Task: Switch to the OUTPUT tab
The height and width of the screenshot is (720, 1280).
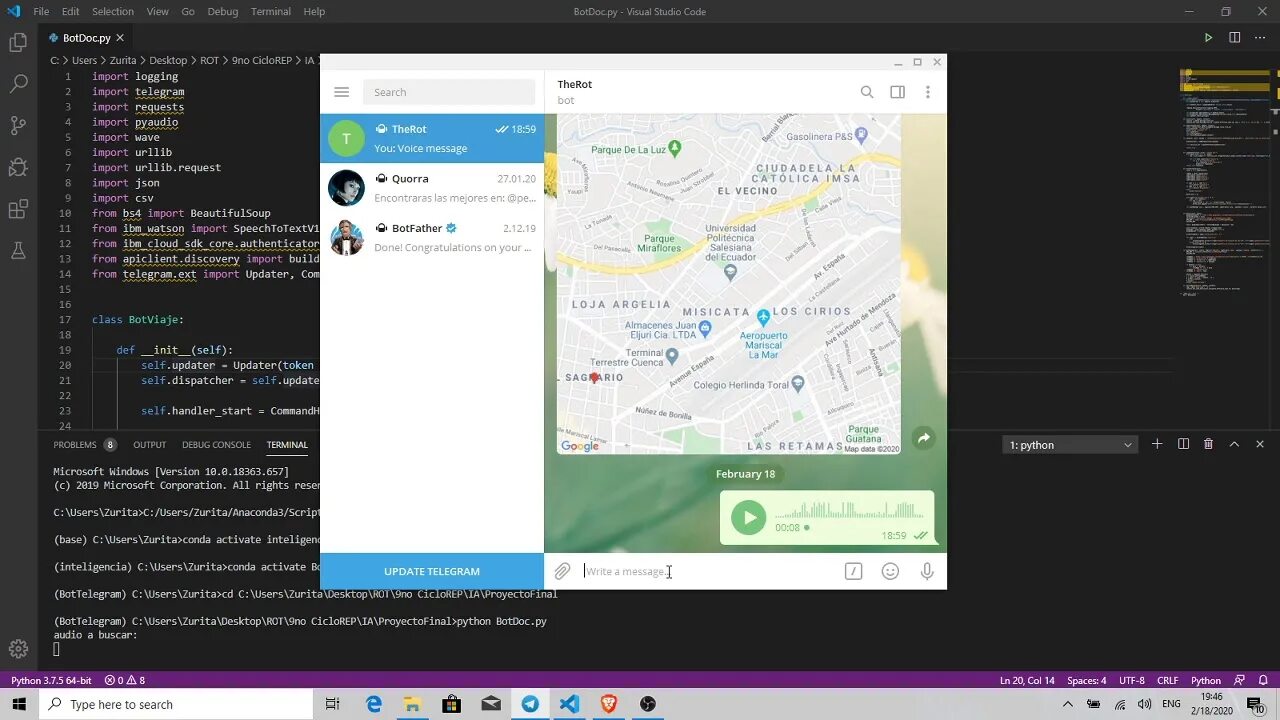Action: point(150,445)
